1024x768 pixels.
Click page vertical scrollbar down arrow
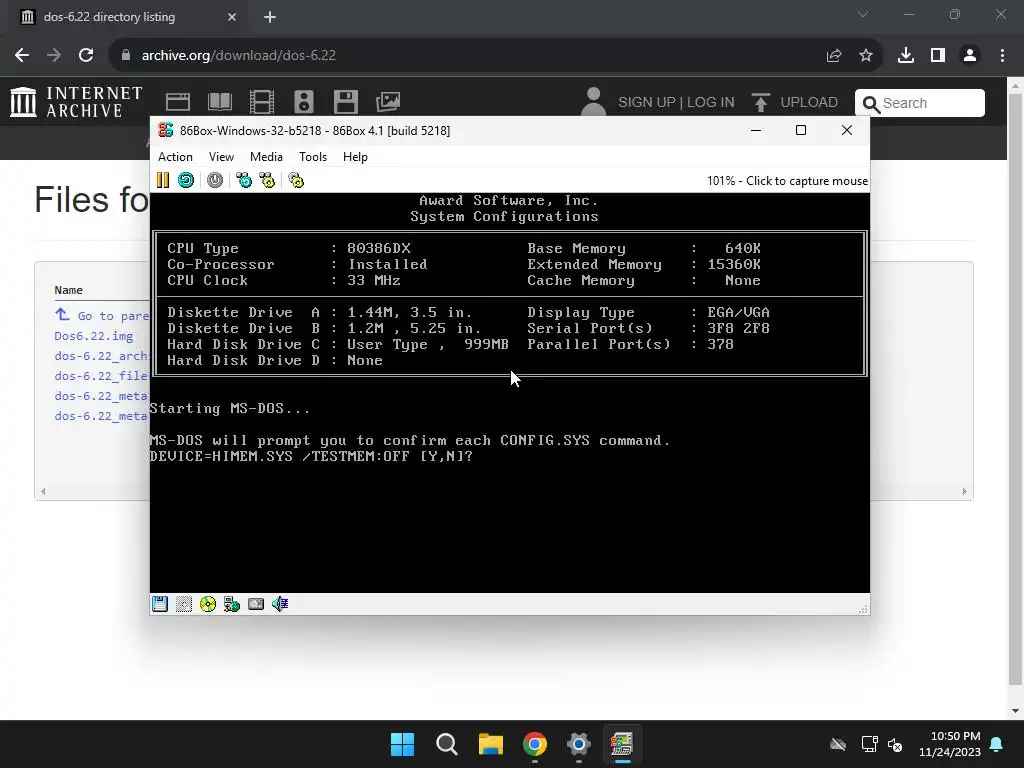1016,711
